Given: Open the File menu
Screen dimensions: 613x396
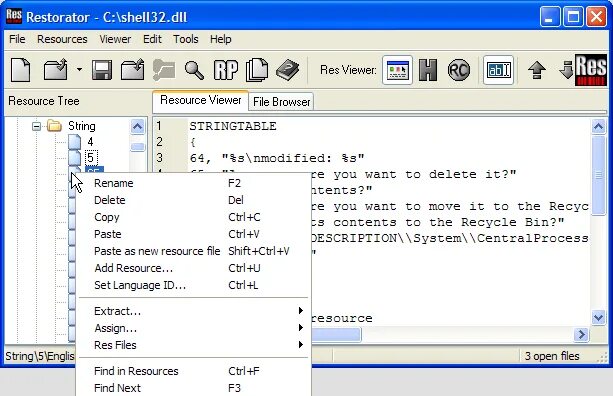Looking at the screenshot, I should (17, 39).
